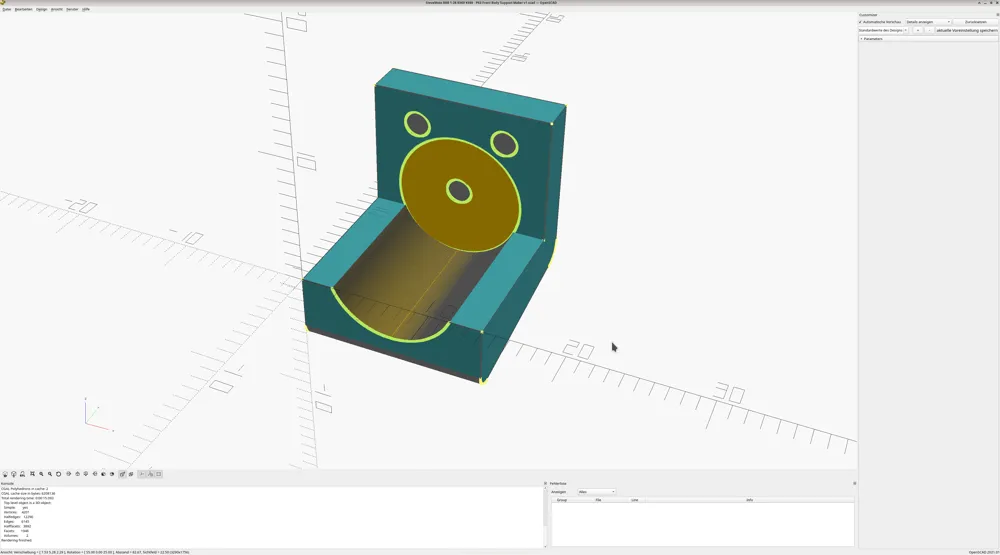Click the minus button to remove preset

tap(929, 31)
